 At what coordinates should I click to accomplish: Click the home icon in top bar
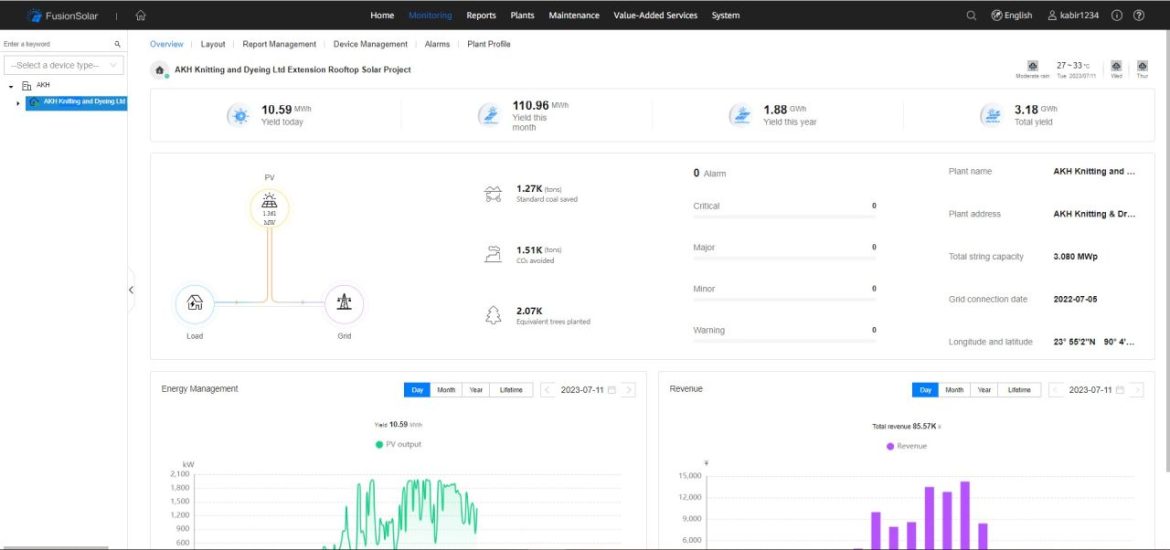[141, 15]
